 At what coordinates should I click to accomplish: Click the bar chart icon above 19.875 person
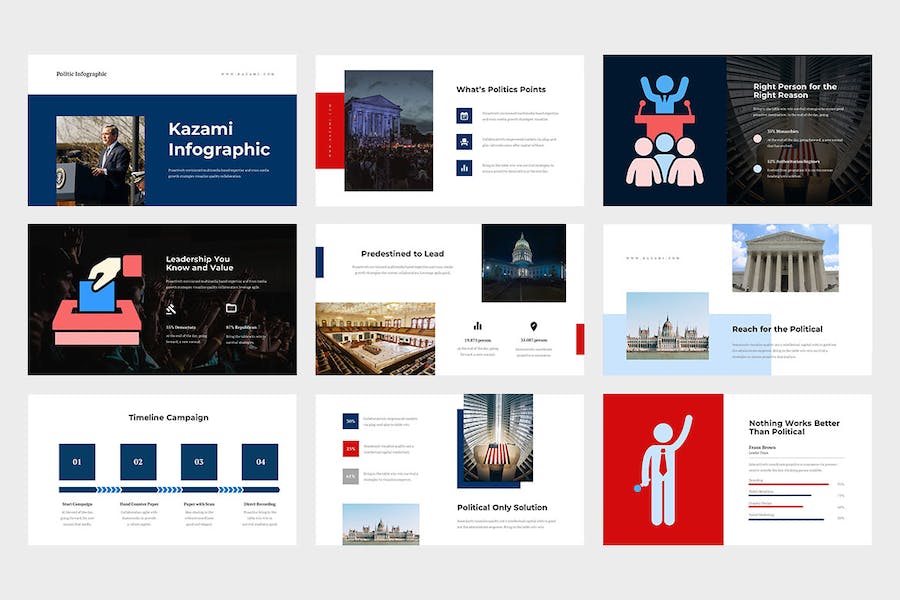[x=478, y=326]
